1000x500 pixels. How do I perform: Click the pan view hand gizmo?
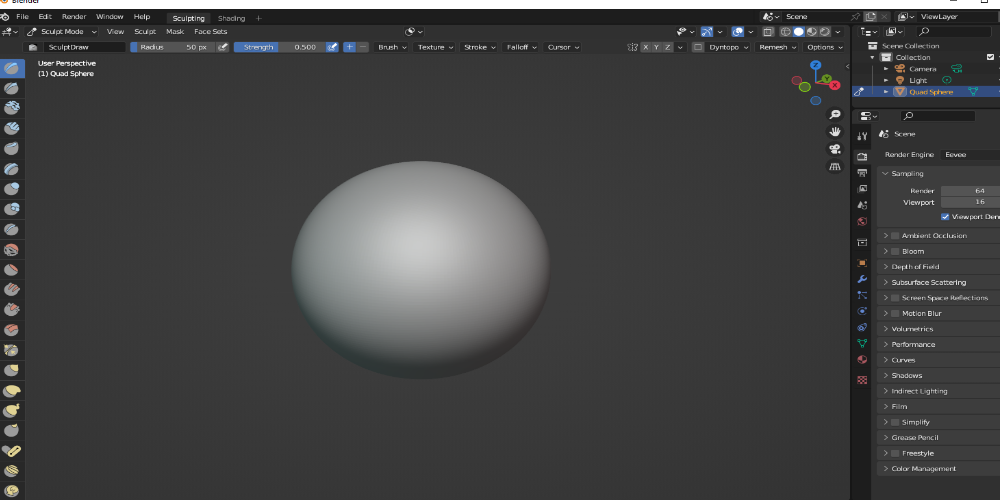click(x=834, y=132)
